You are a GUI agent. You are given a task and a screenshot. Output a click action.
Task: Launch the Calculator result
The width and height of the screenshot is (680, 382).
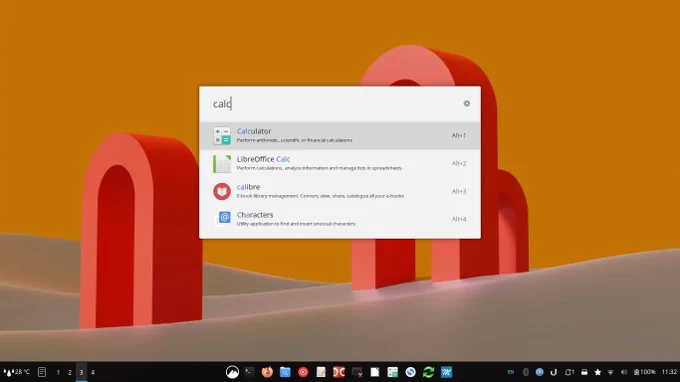pyautogui.click(x=340, y=136)
